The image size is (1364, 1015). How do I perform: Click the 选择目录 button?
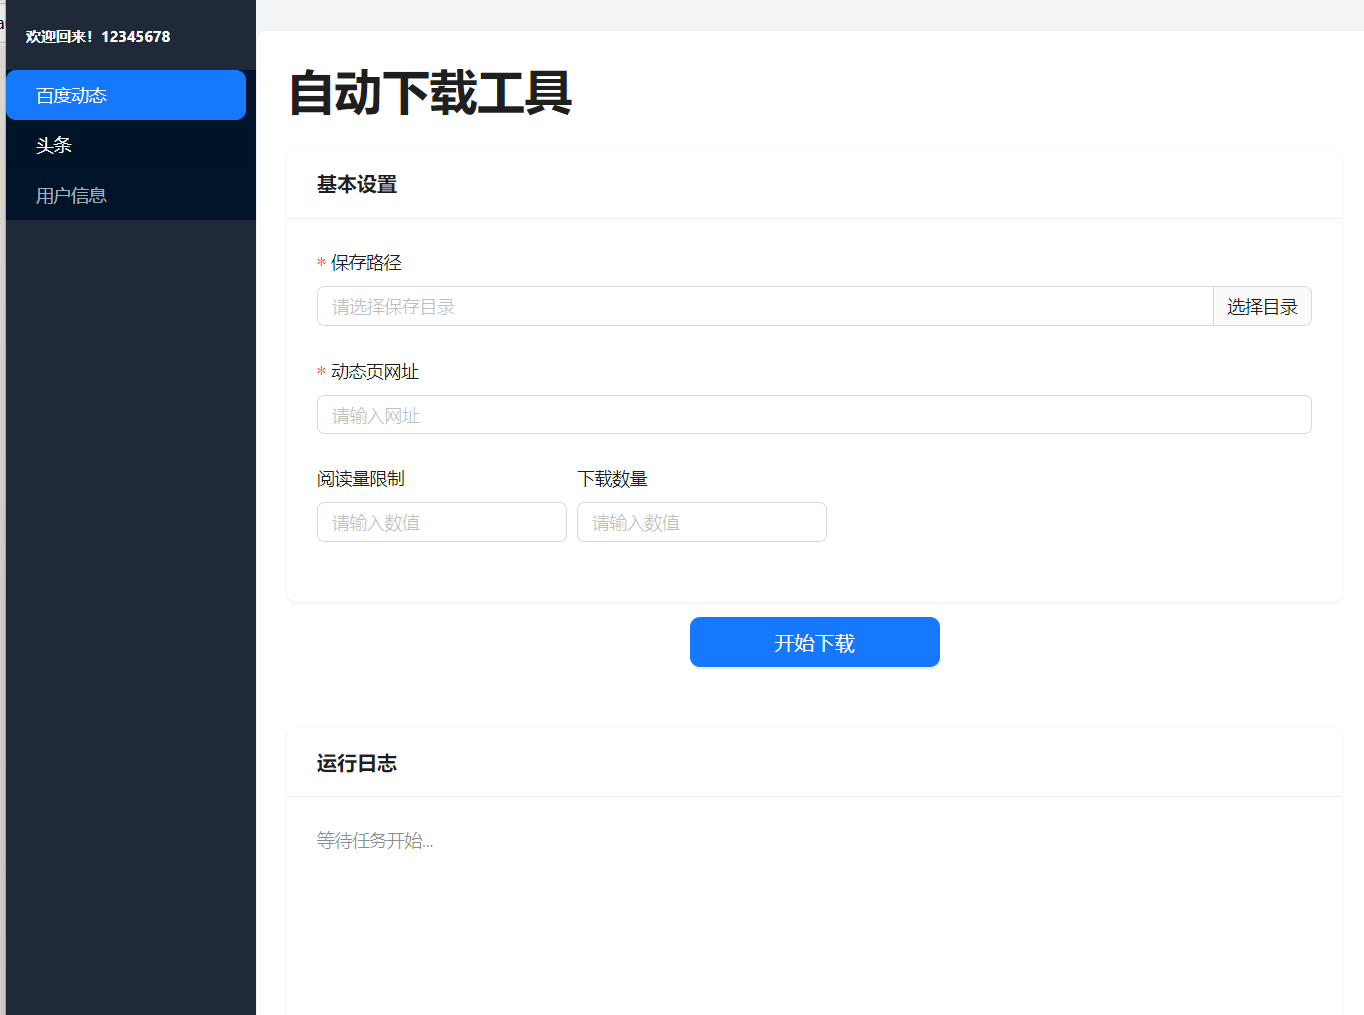(x=1261, y=306)
